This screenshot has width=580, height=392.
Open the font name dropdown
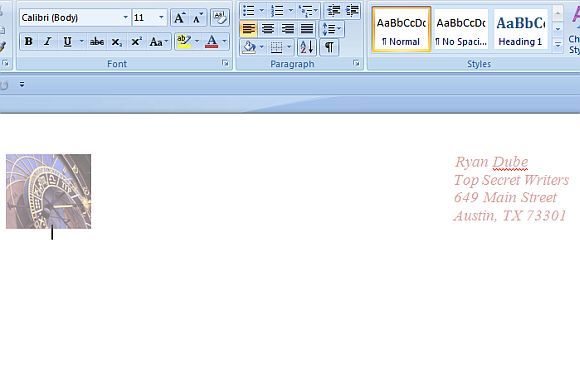pos(125,17)
